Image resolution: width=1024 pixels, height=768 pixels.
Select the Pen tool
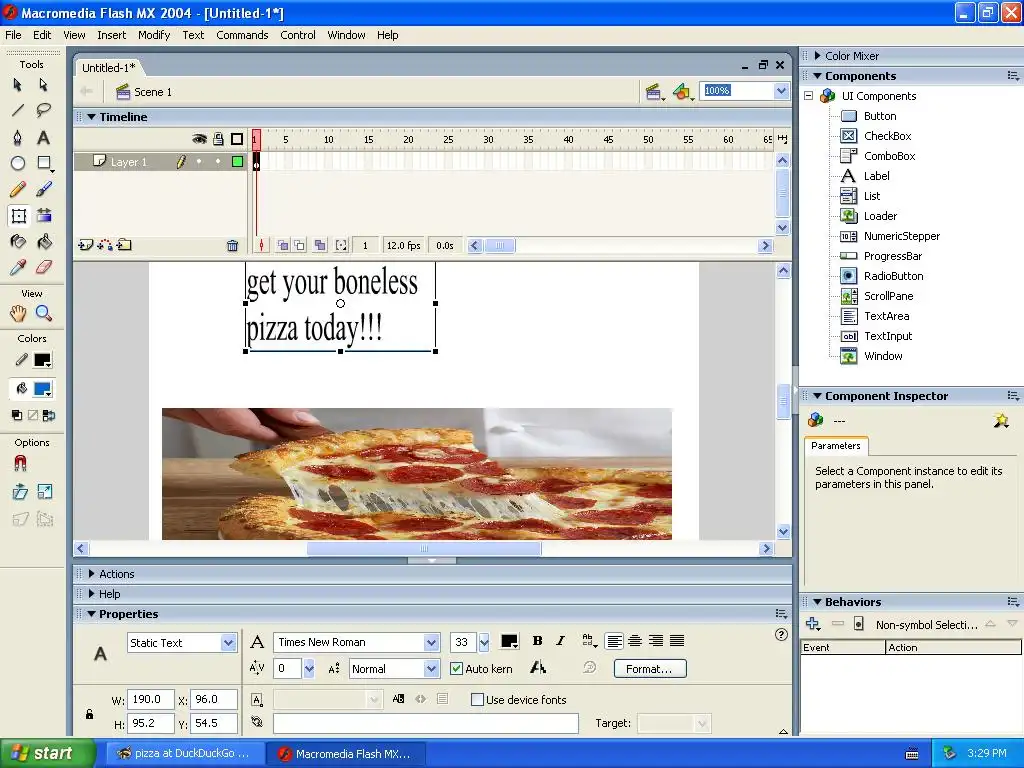pos(18,137)
